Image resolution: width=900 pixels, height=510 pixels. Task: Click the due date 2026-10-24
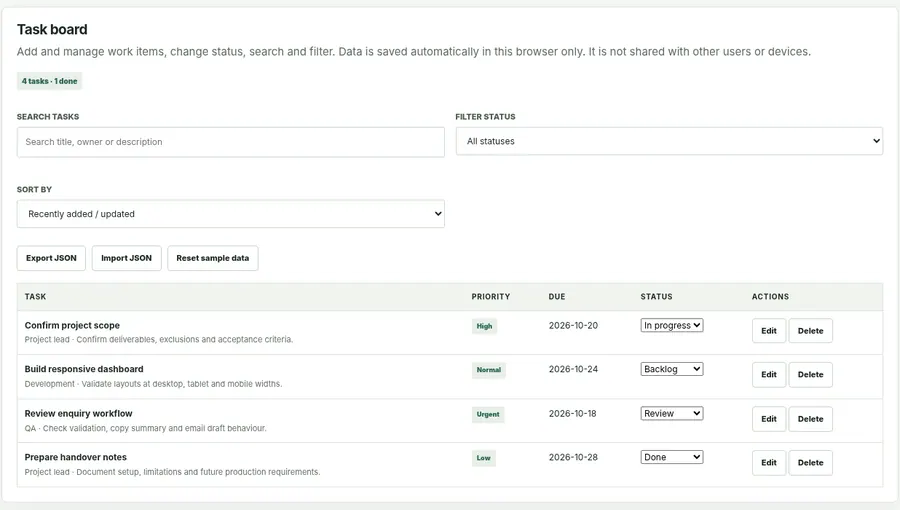[573, 369]
